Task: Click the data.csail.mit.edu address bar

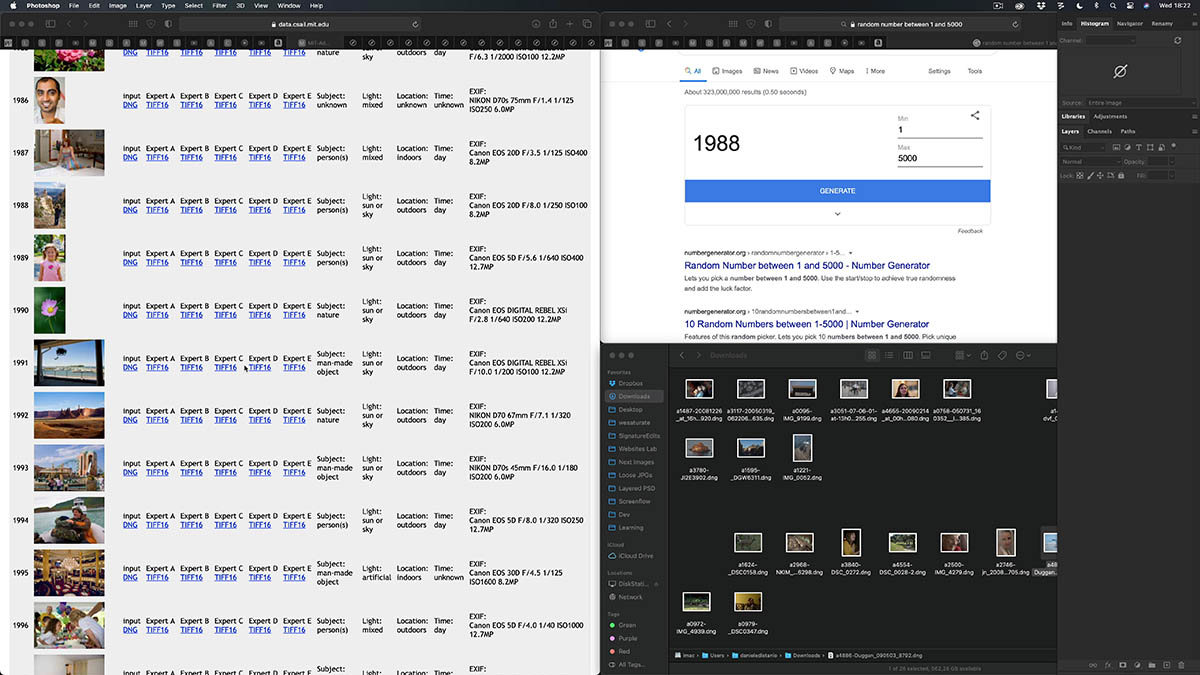Action: pos(300,23)
